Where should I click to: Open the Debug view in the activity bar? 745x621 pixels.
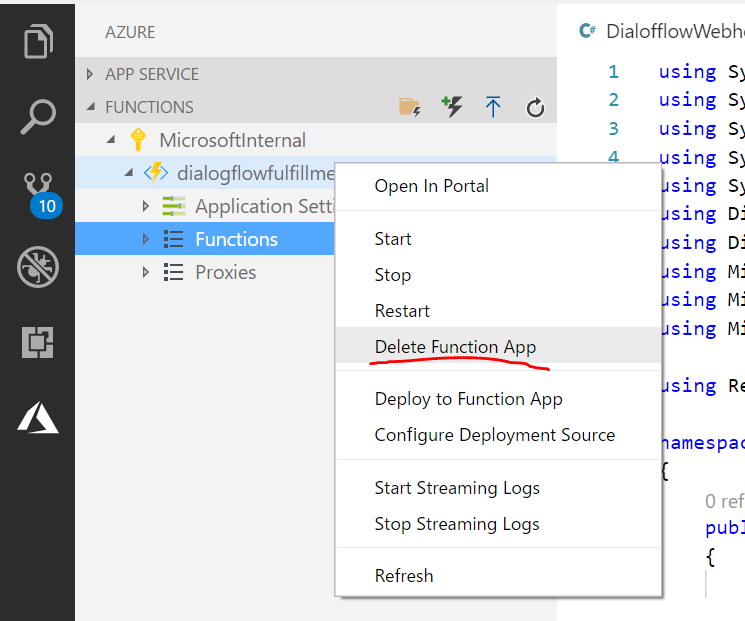point(38,267)
